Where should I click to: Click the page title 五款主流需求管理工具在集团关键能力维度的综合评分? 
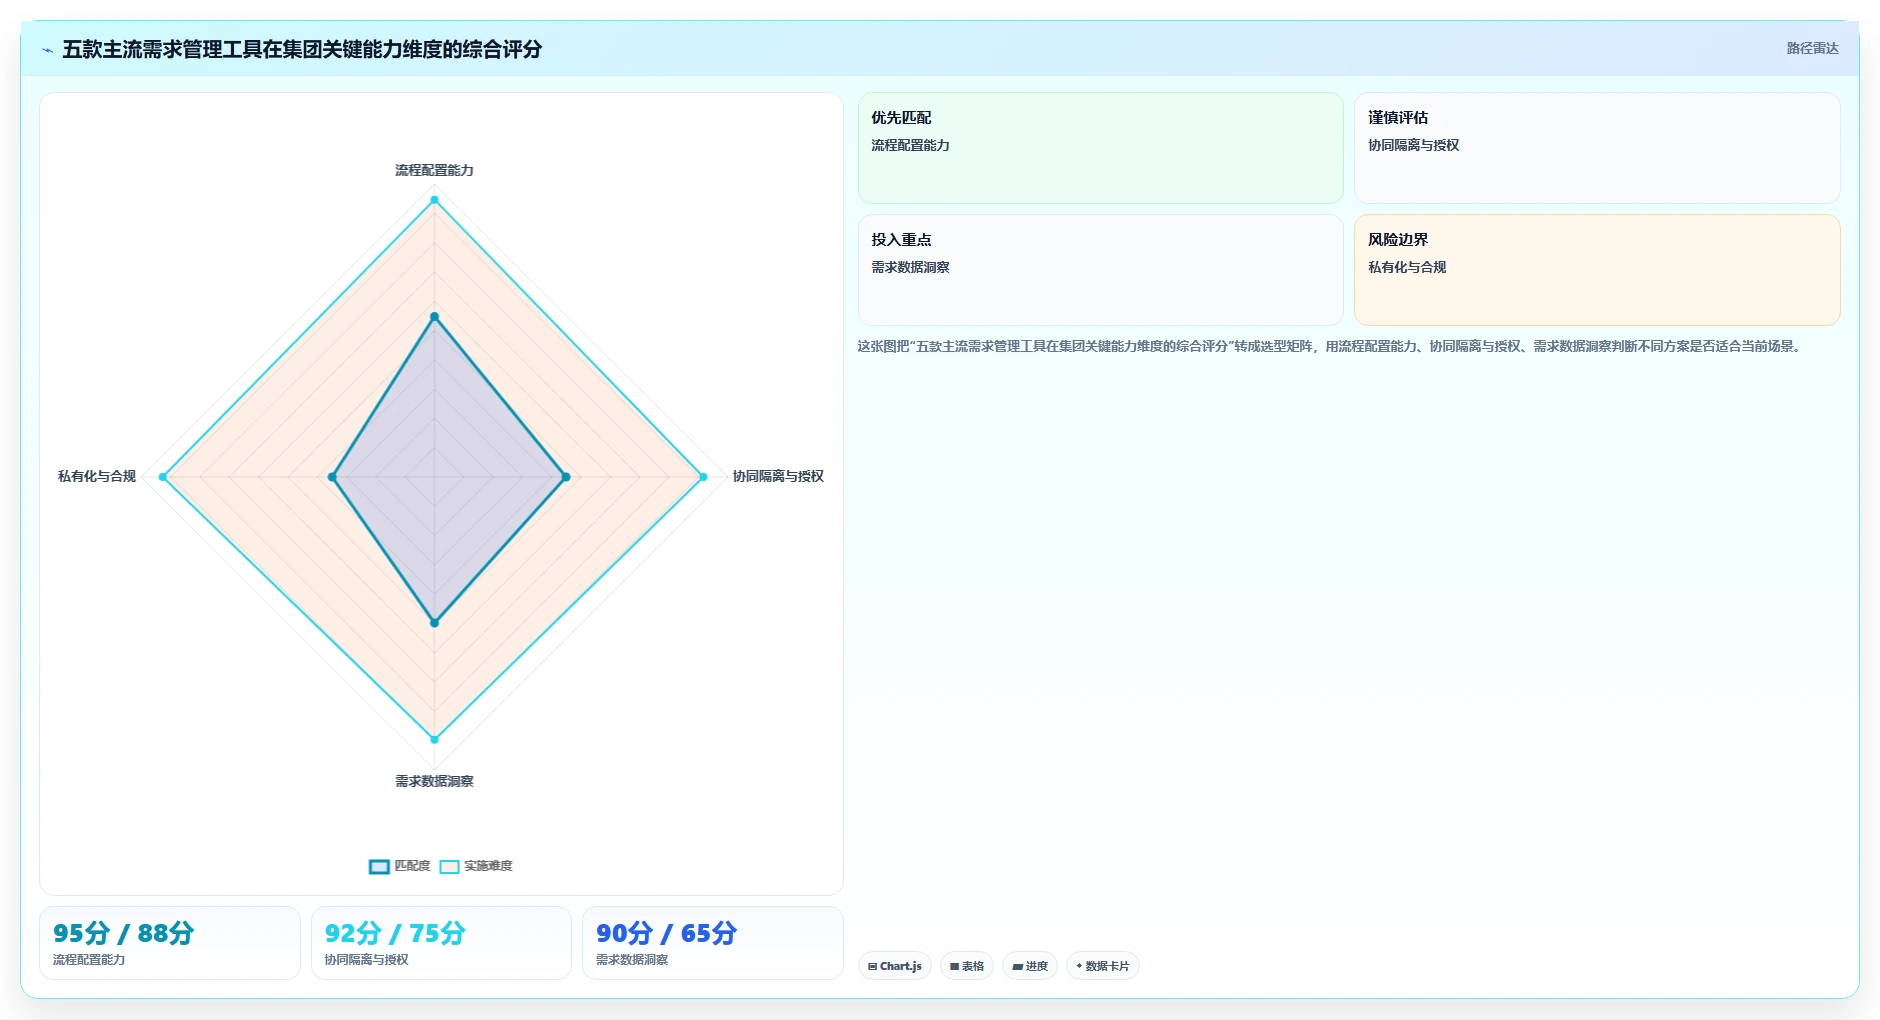pos(302,49)
